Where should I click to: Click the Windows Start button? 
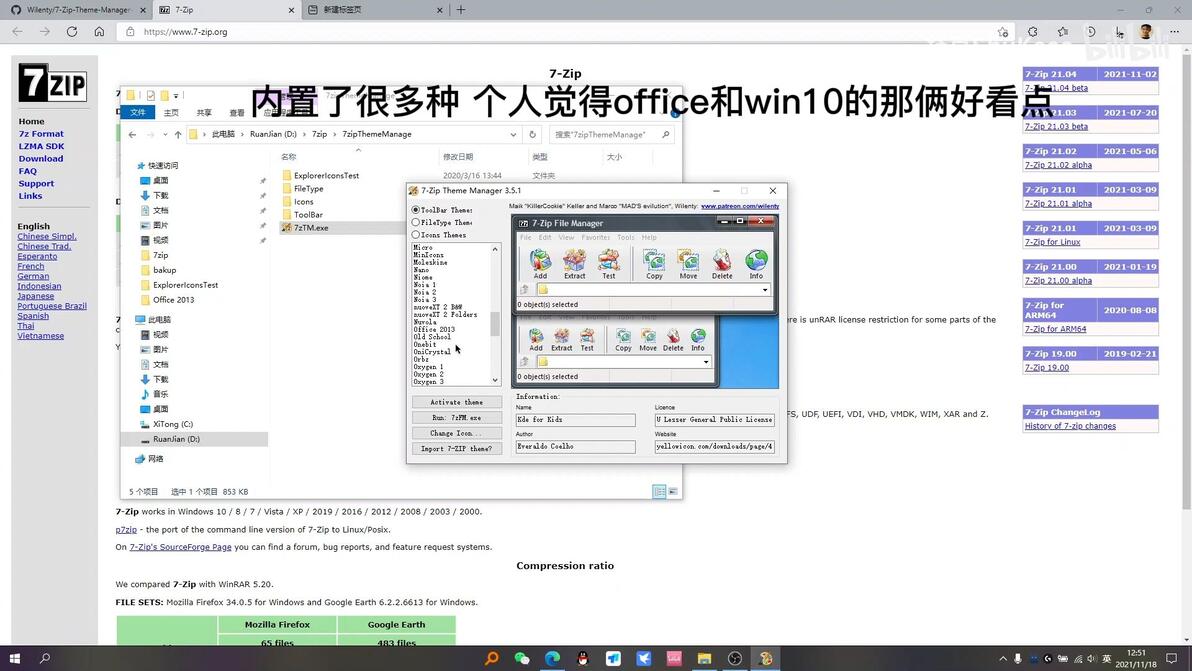pos(14,658)
